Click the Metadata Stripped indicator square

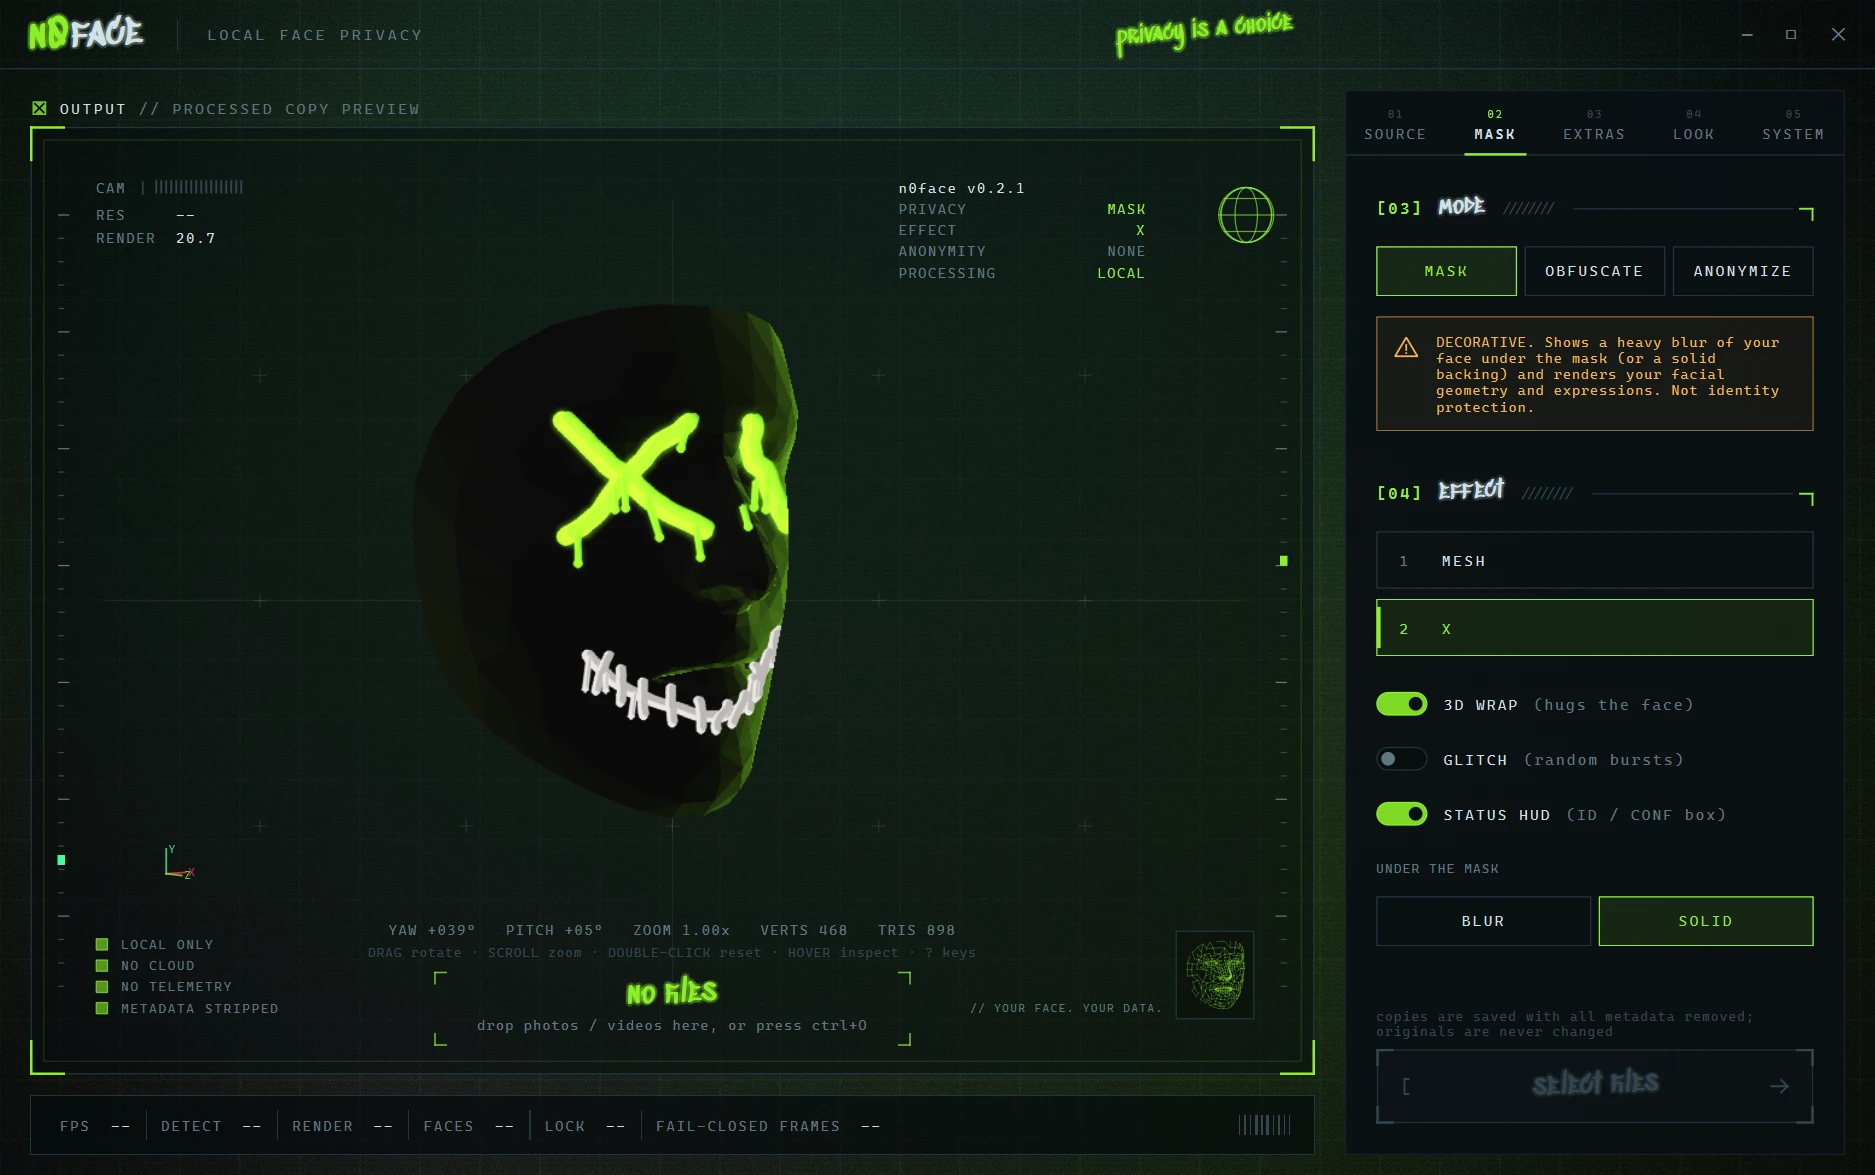[x=102, y=1008]
